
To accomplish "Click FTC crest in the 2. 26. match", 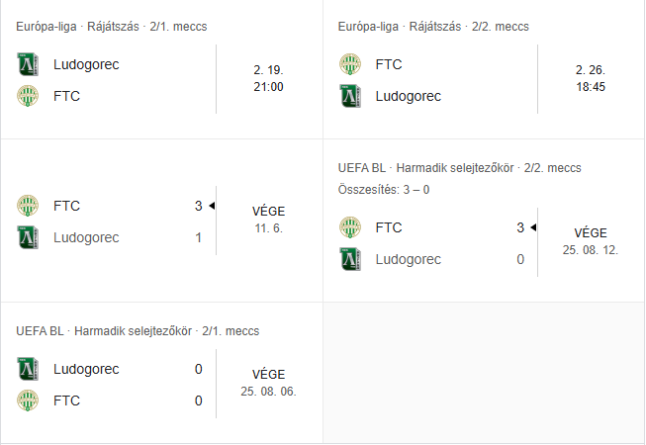I will tap(350, 65).
